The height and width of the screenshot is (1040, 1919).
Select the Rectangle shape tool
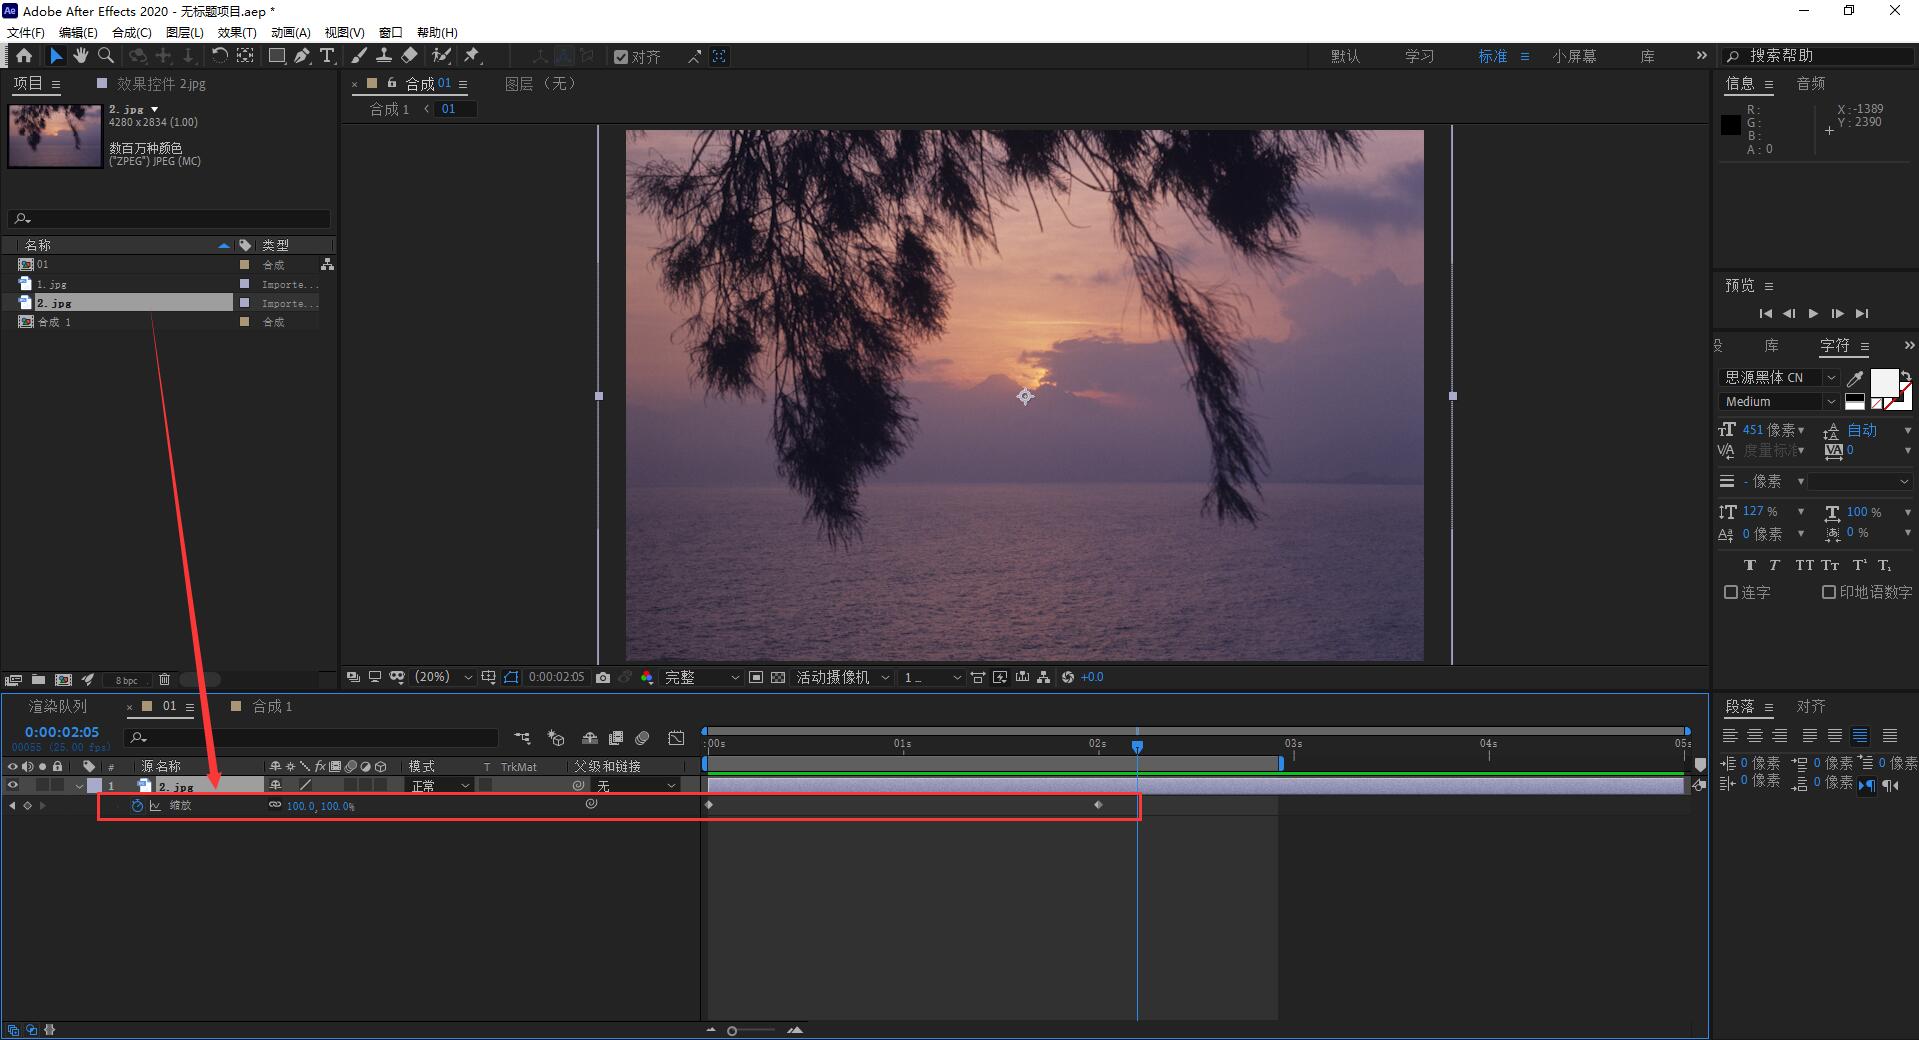[x=277, y=56]
